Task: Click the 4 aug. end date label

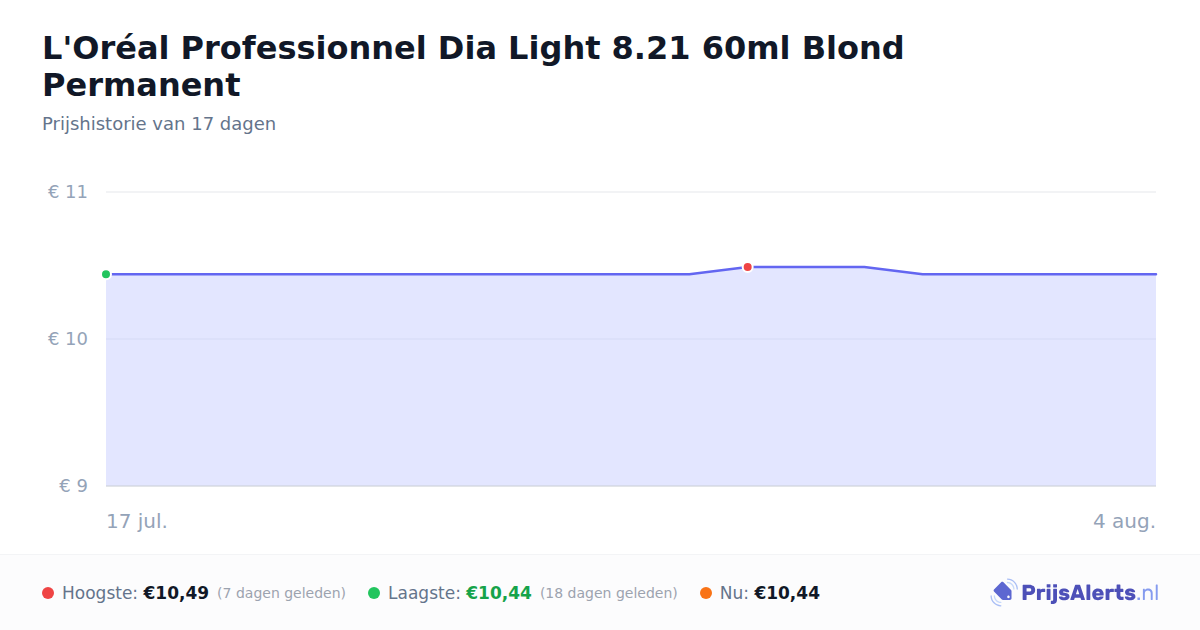Action: click(x=1124, y=521)
